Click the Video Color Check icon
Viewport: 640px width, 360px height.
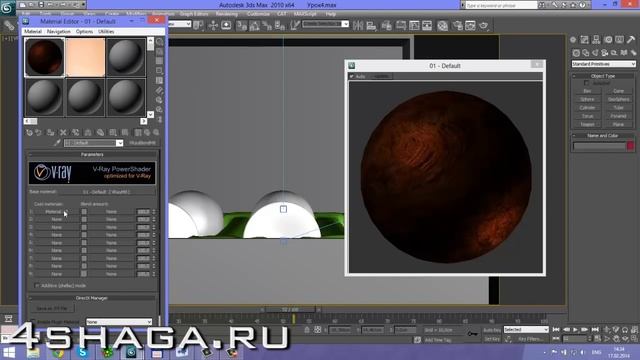(x=160, y=81)
